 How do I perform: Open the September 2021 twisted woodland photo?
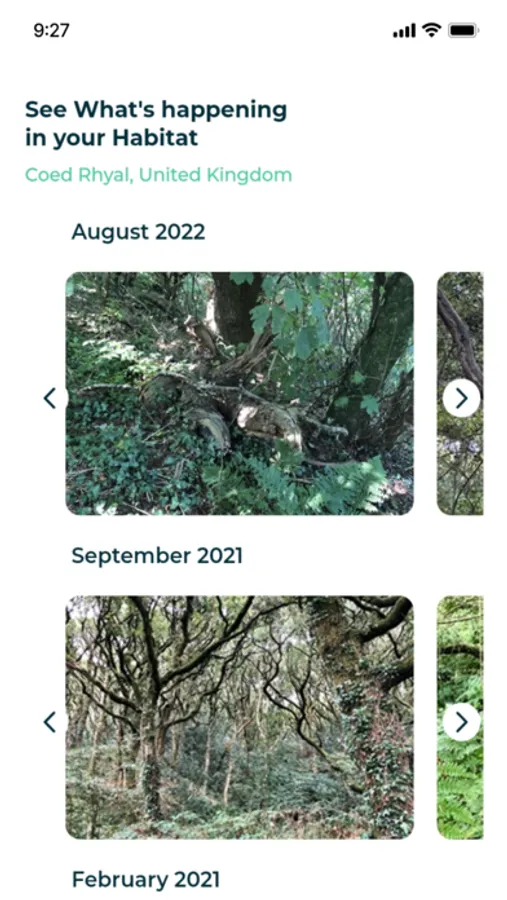tap(239, 717)
